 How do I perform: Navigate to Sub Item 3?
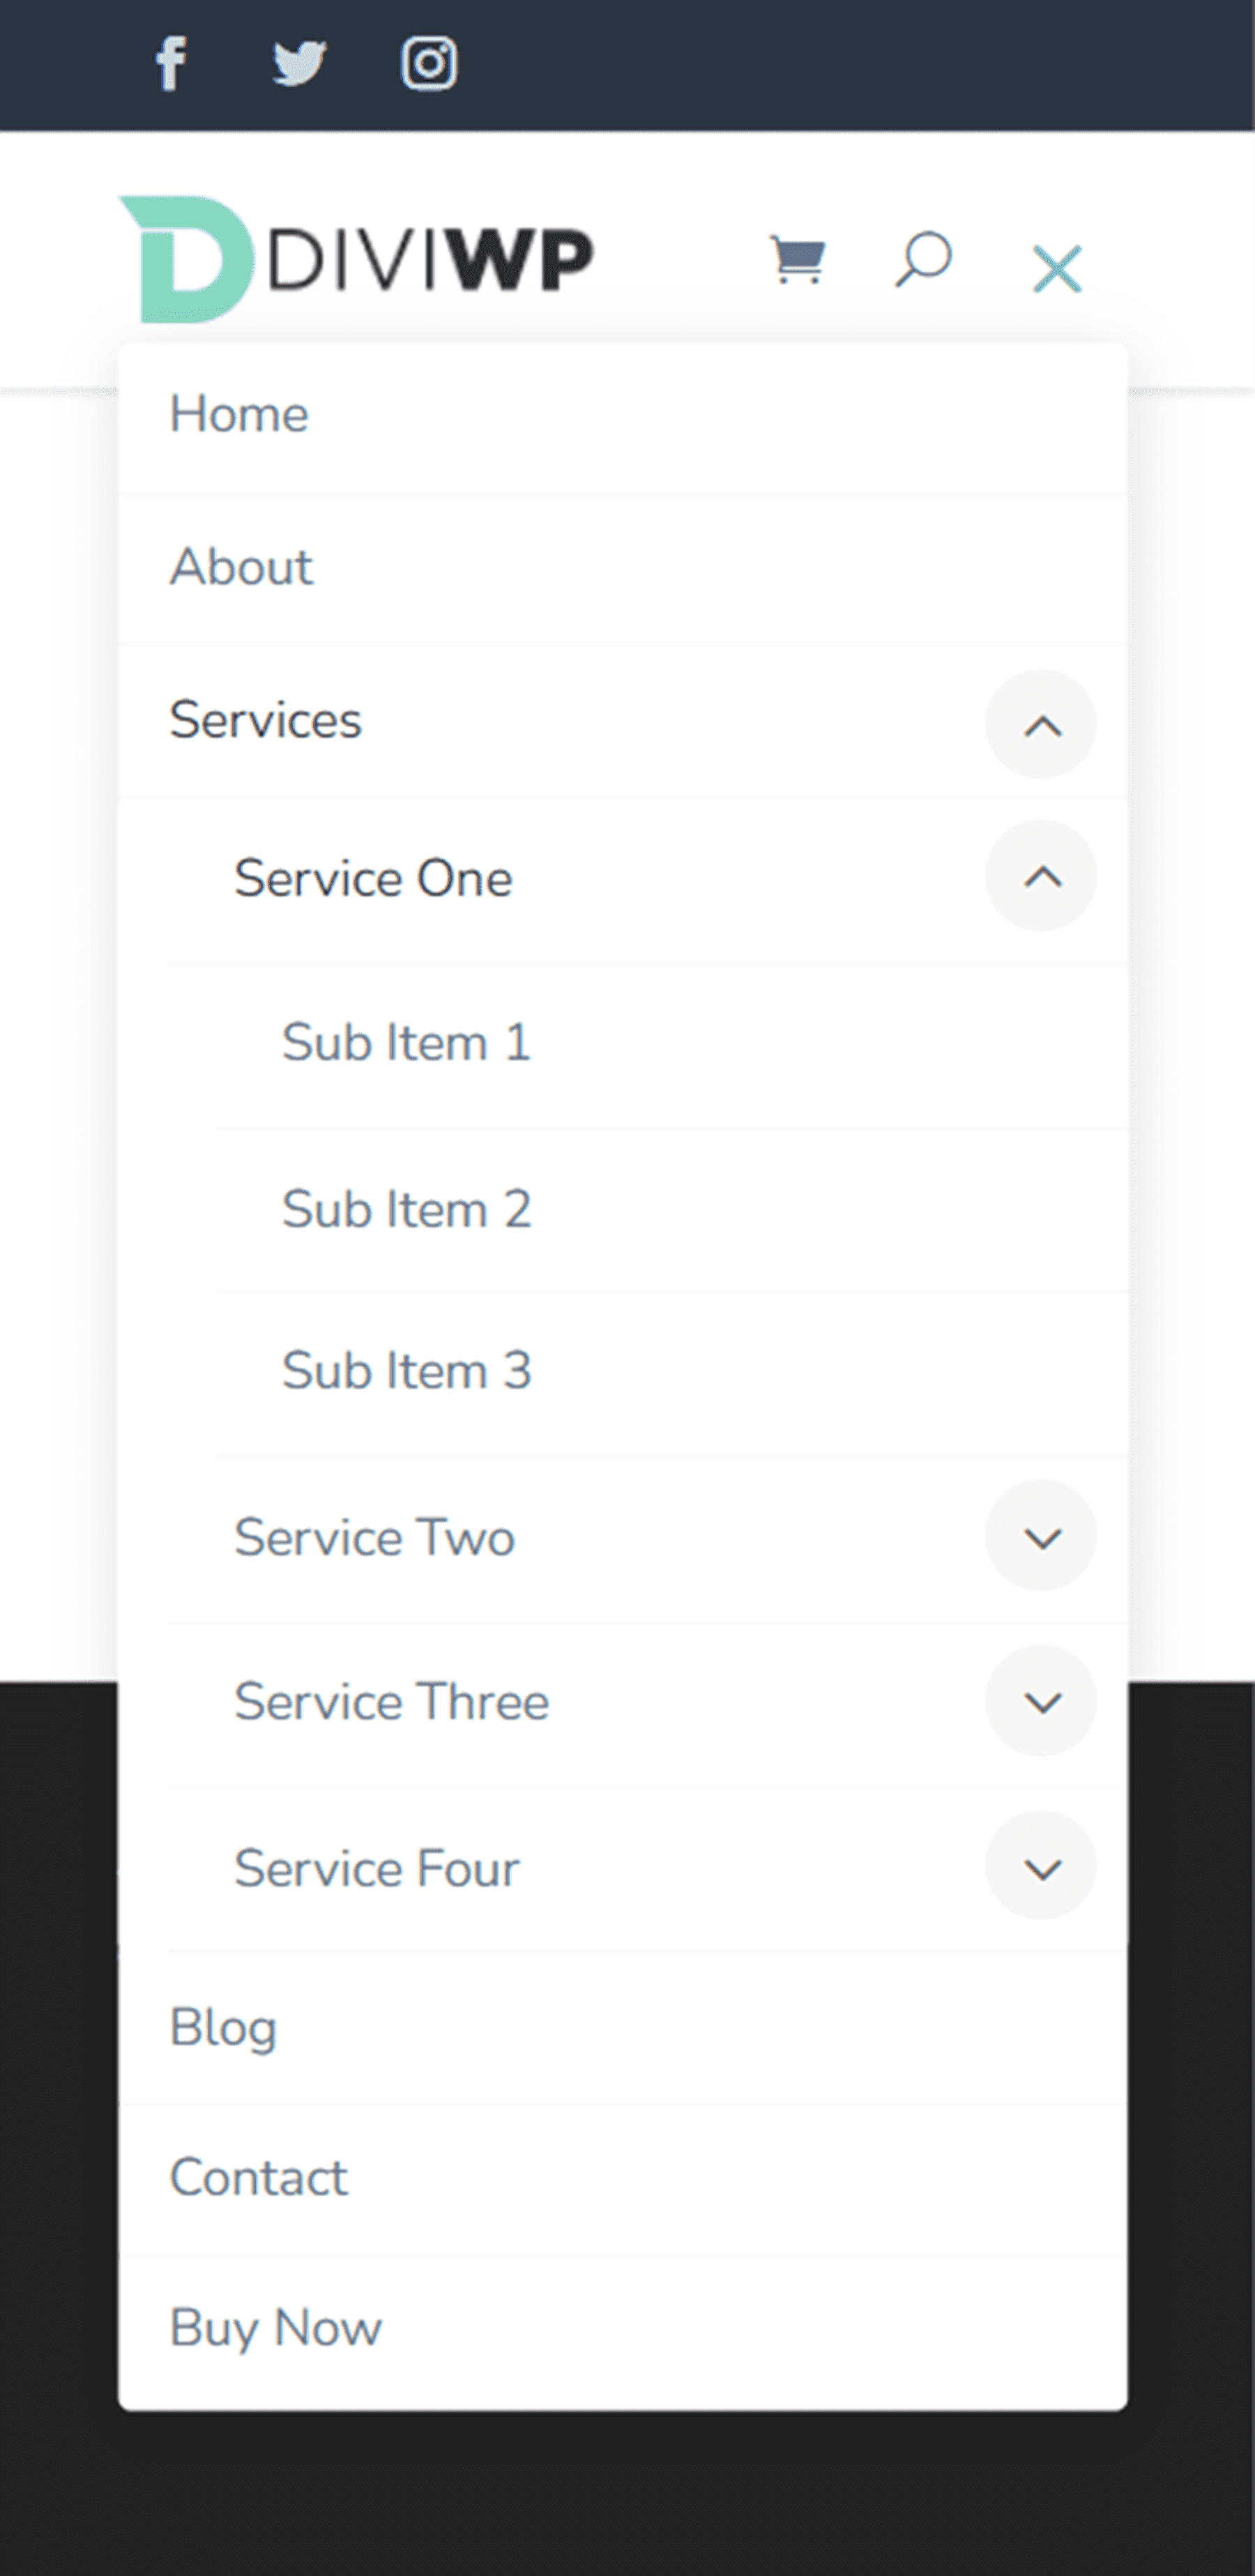coord(406,1371)
